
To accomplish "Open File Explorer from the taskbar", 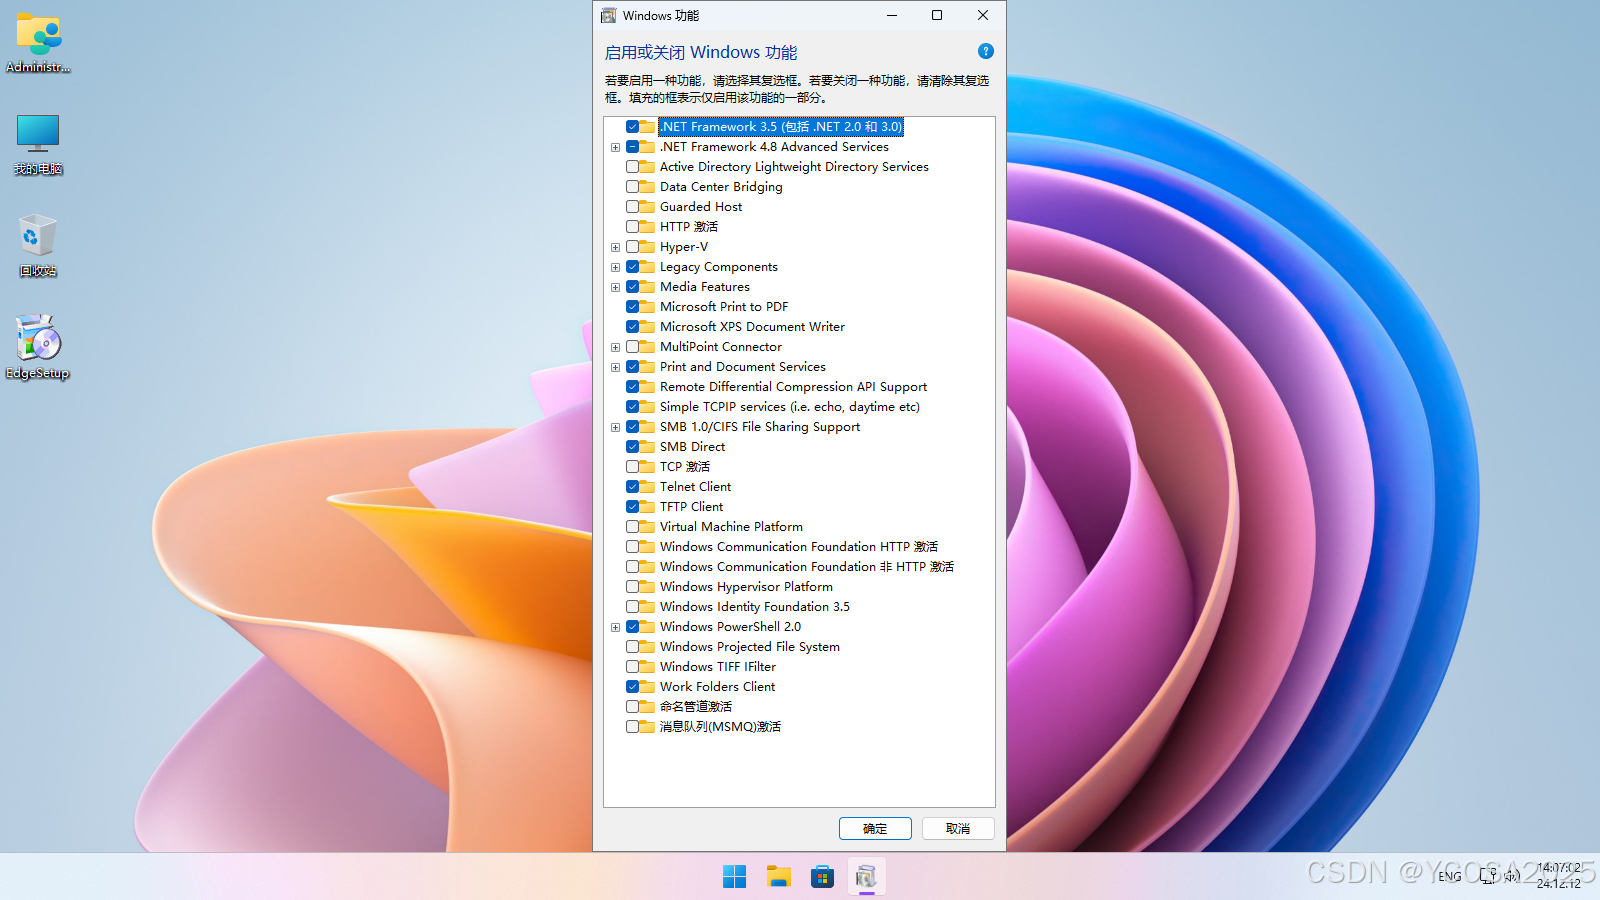I will (x=778, y=877).
